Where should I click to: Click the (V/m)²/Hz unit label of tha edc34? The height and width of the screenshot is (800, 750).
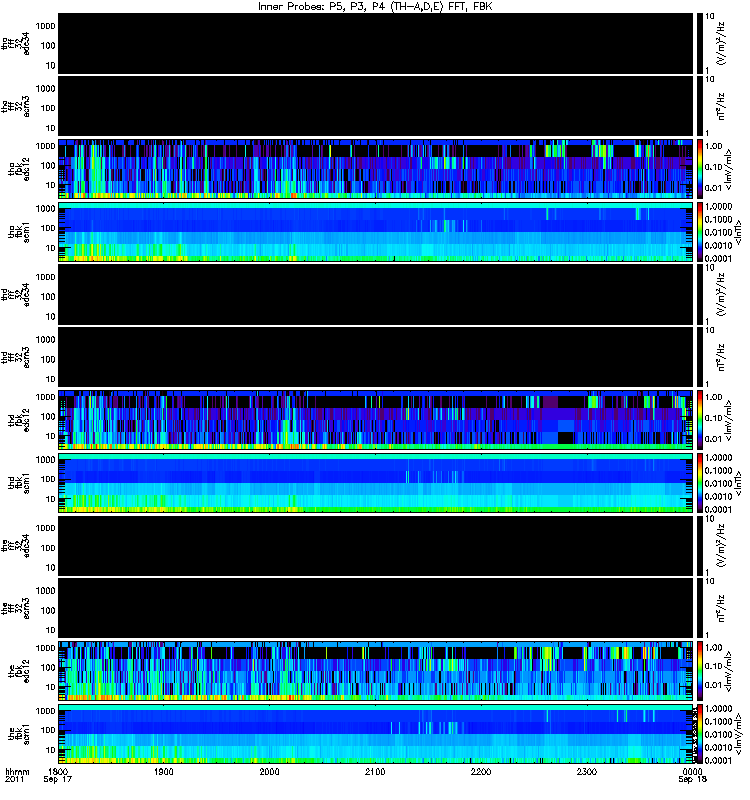click(x=721, y=43)
